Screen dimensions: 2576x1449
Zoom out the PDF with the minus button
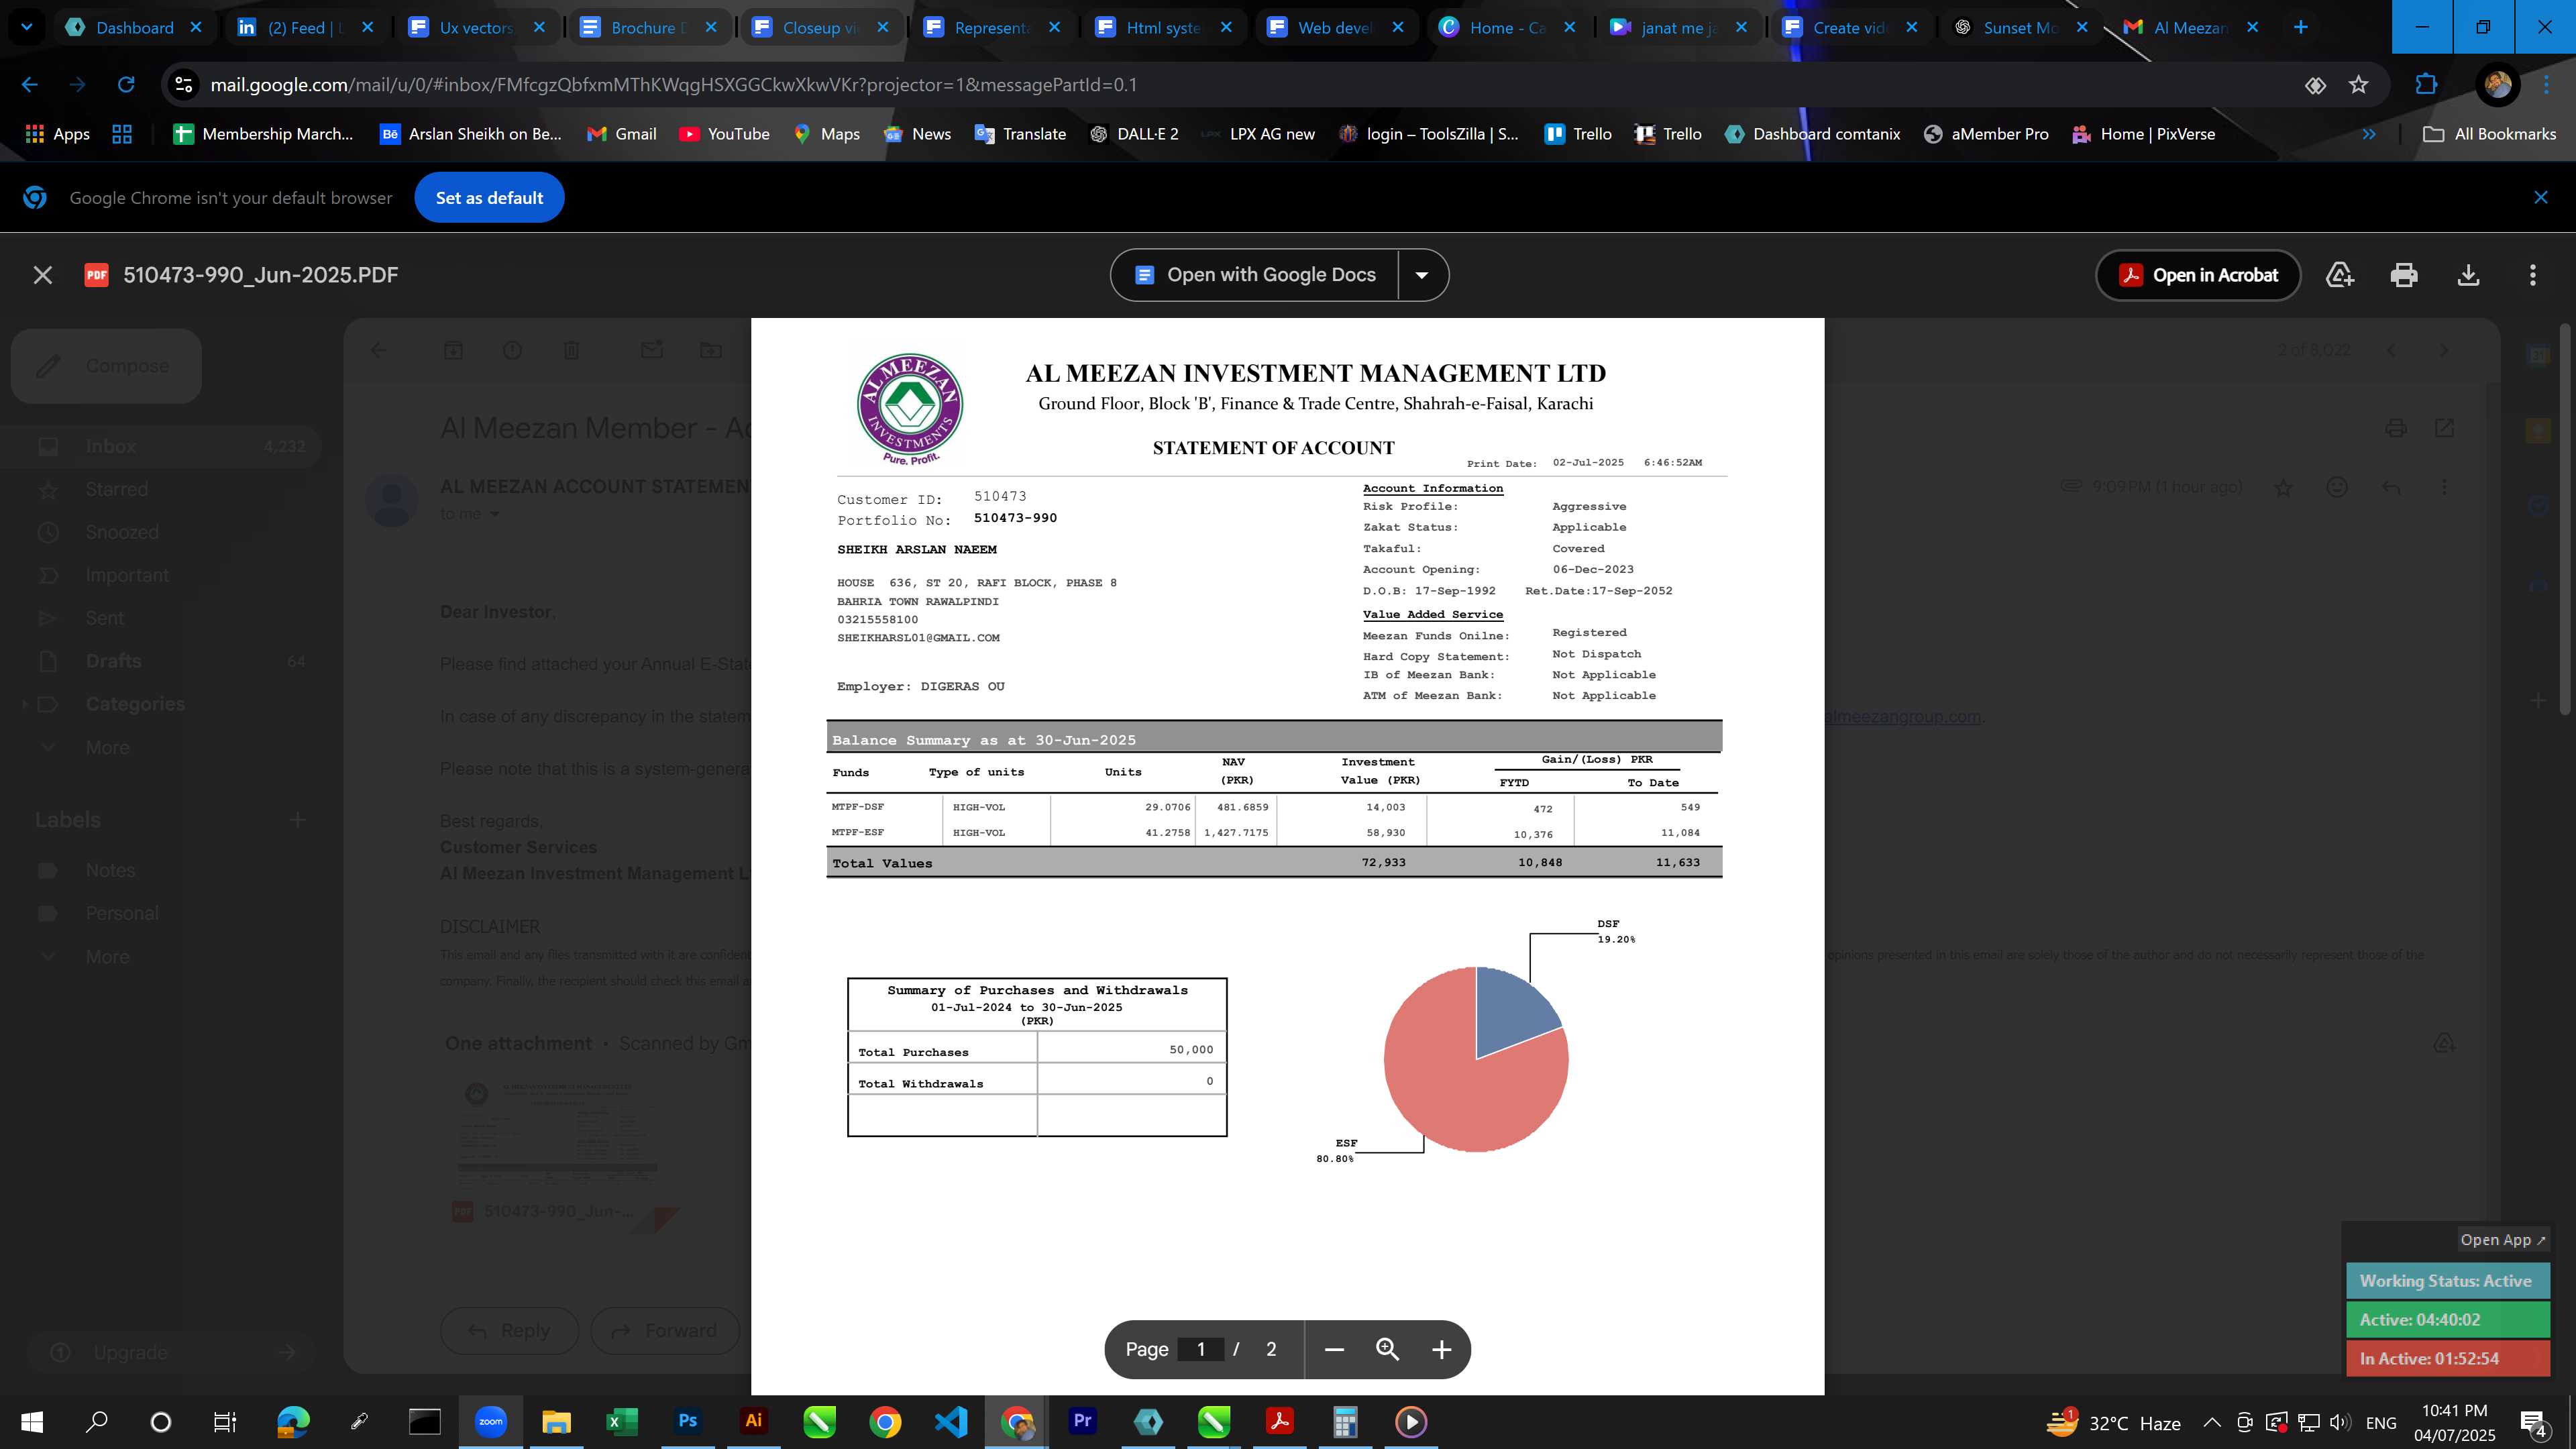point(1334,1350)
